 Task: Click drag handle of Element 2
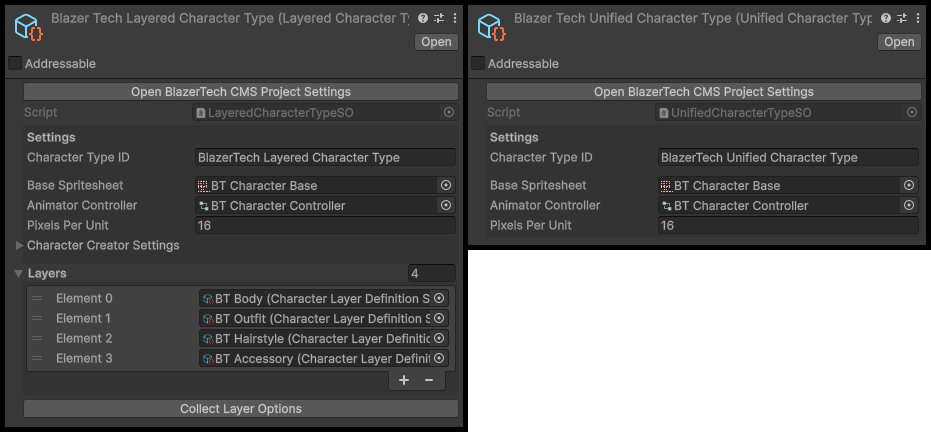tap(37, 338)
